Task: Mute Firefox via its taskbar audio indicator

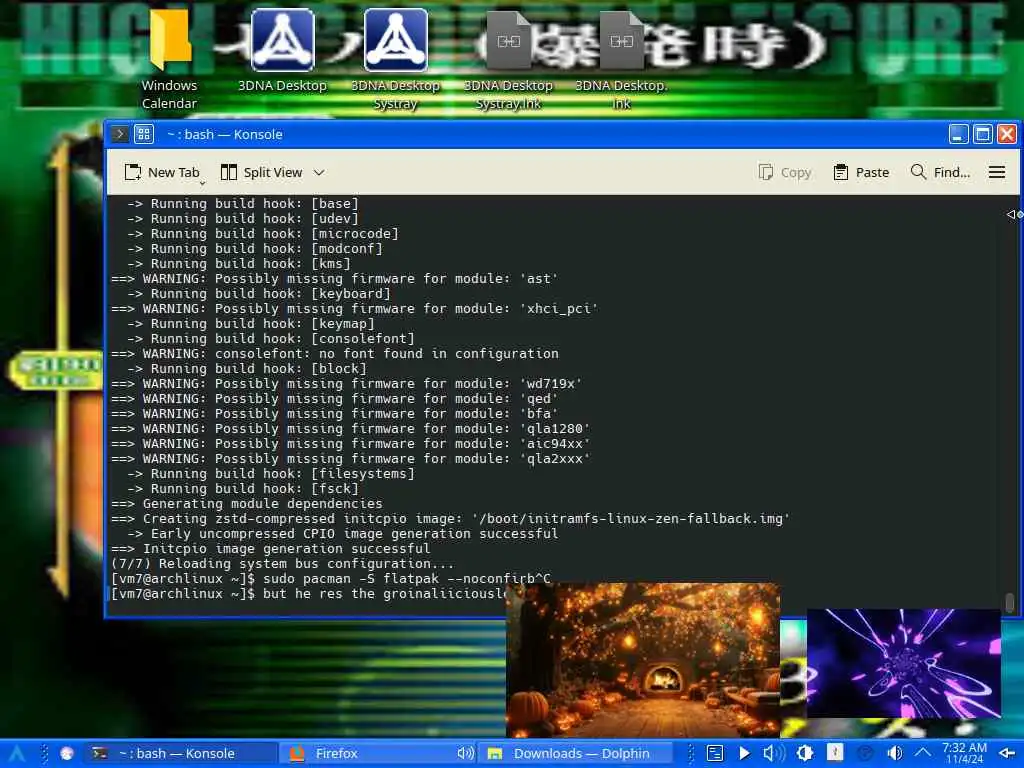Action: coord(465,754)
